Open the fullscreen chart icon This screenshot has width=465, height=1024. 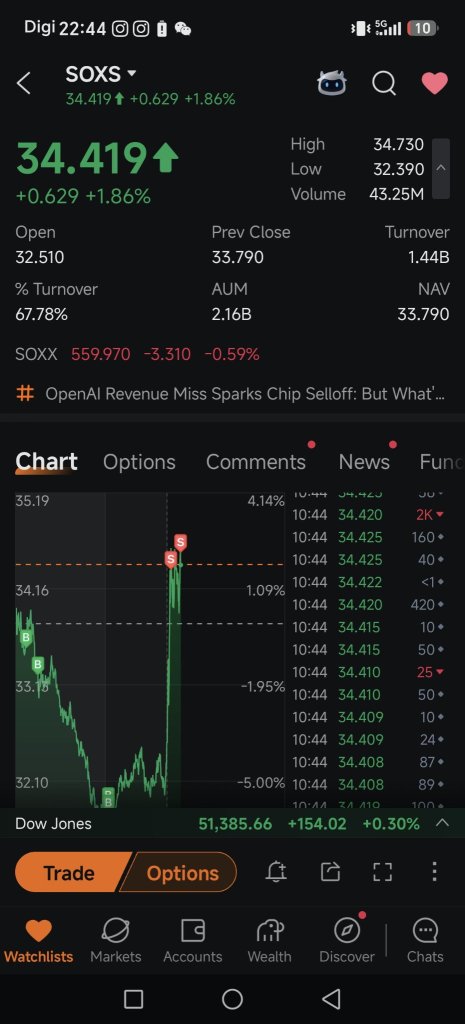[x=383, y=872]
